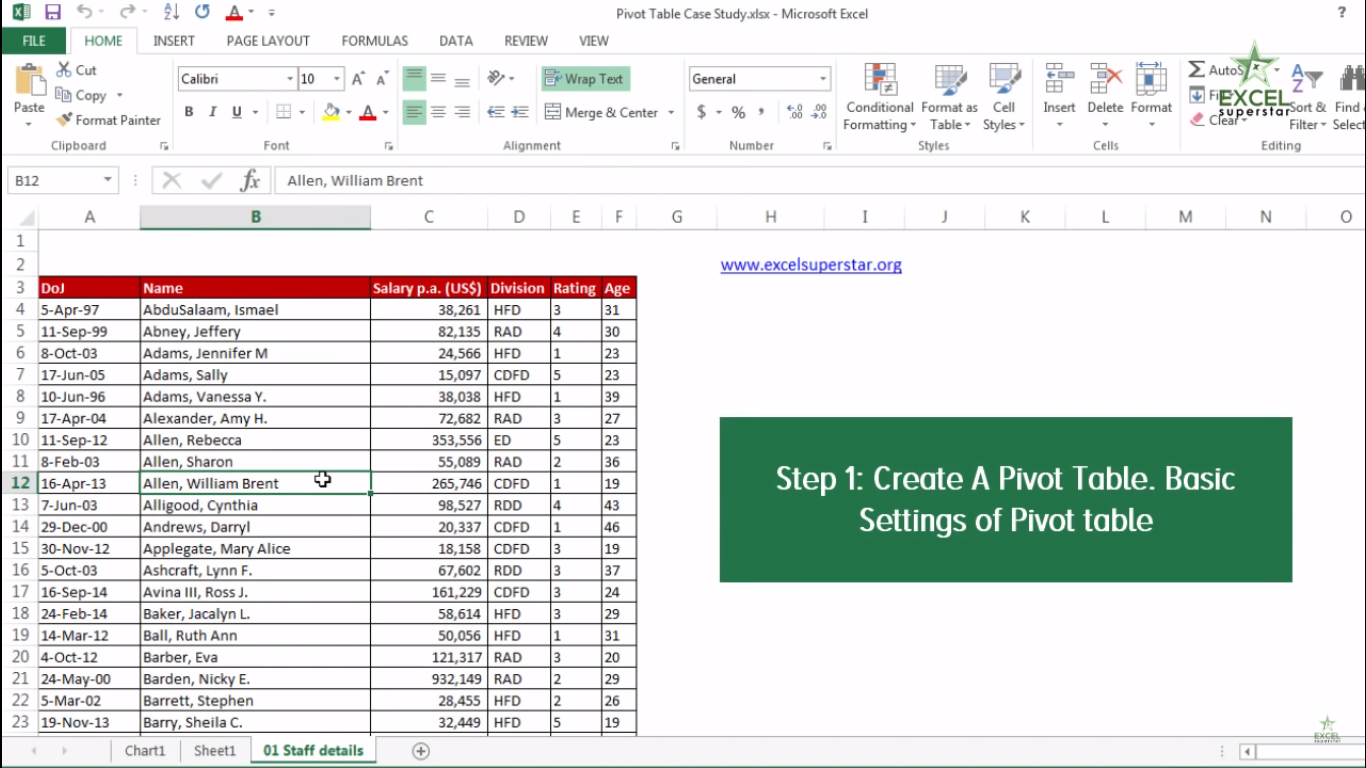Open the font name Calibri dropdown
Screen dimensions: 1366x768
coord(290,79)
